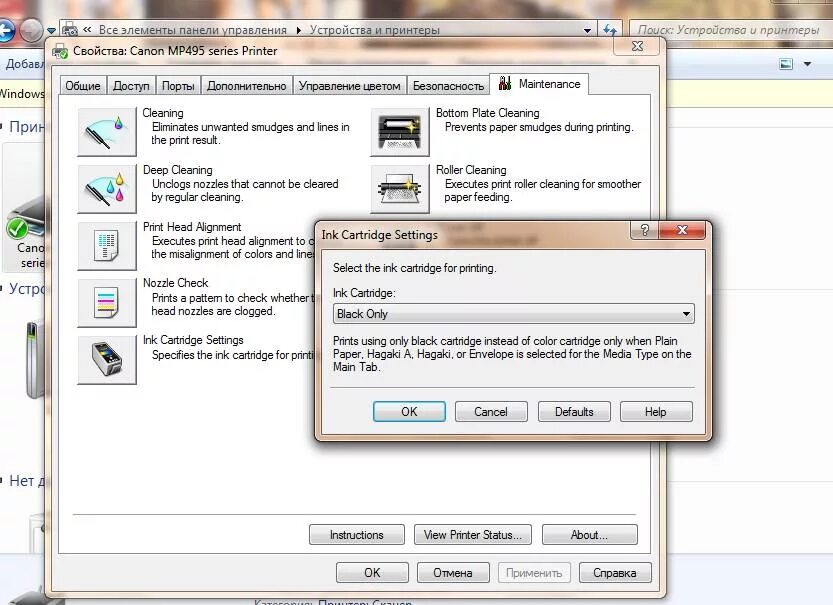The height and width of the screenshot is (605, 833).
Task: Confirm with OK in Ink Cartridge Settings
Action: coord(409,412)
